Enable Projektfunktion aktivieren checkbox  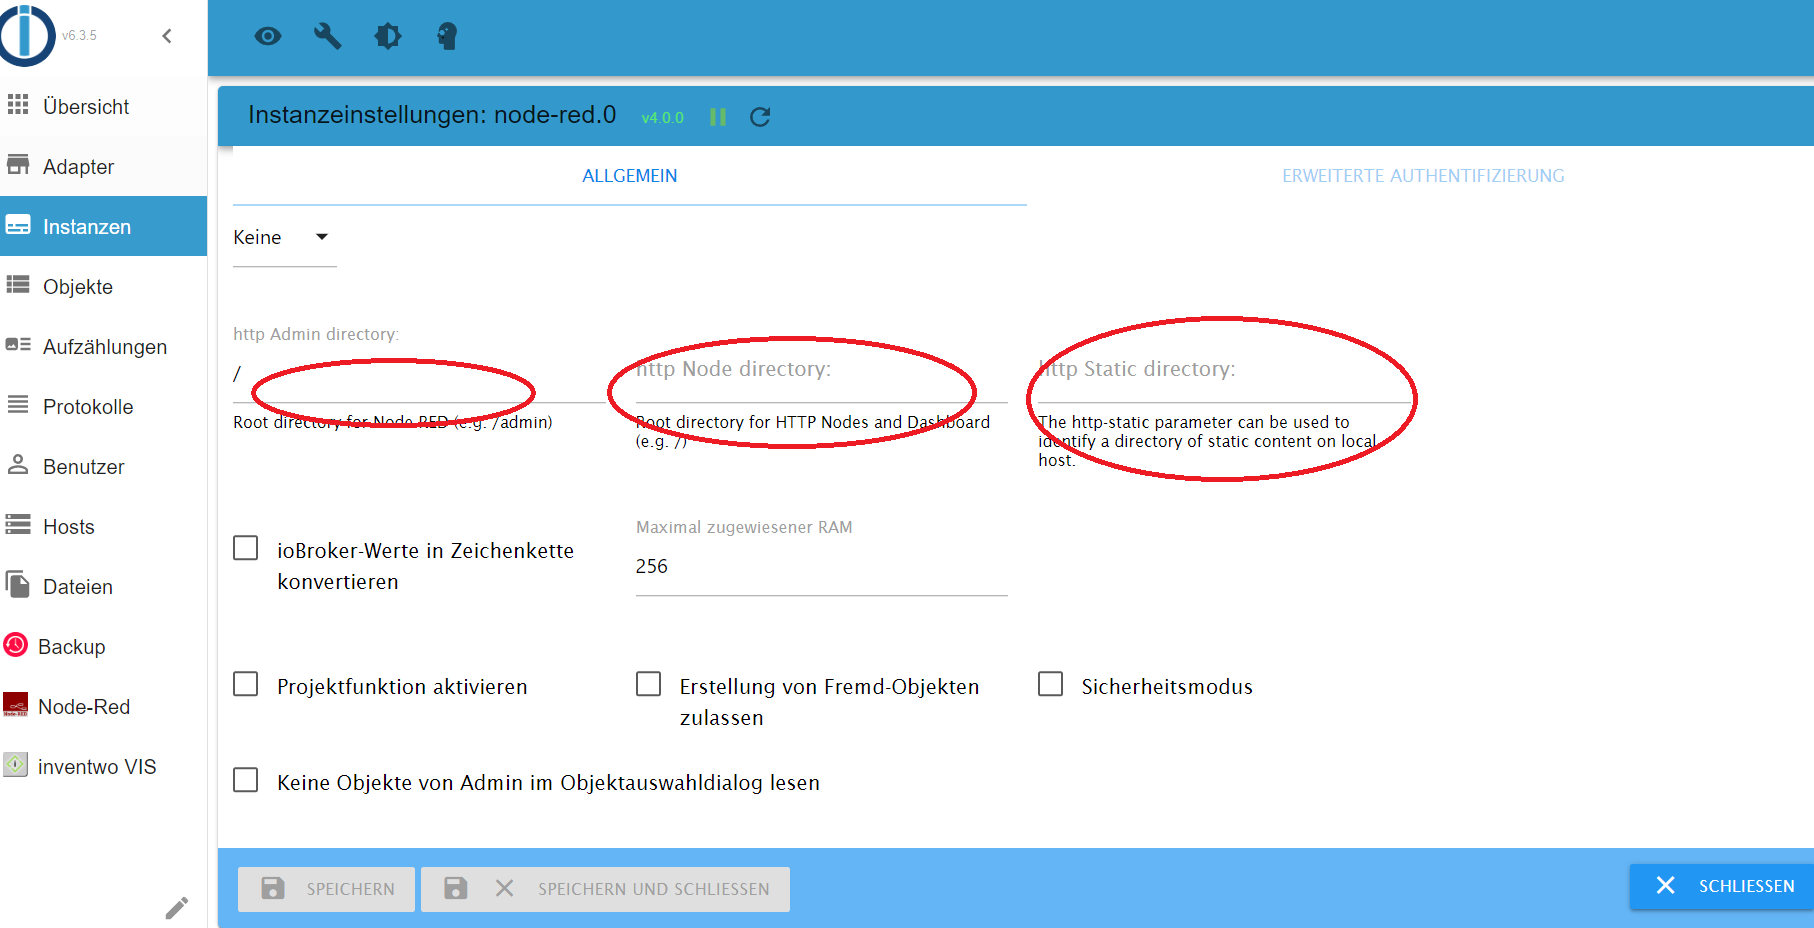pyautogui.click(x=246, y=684)
